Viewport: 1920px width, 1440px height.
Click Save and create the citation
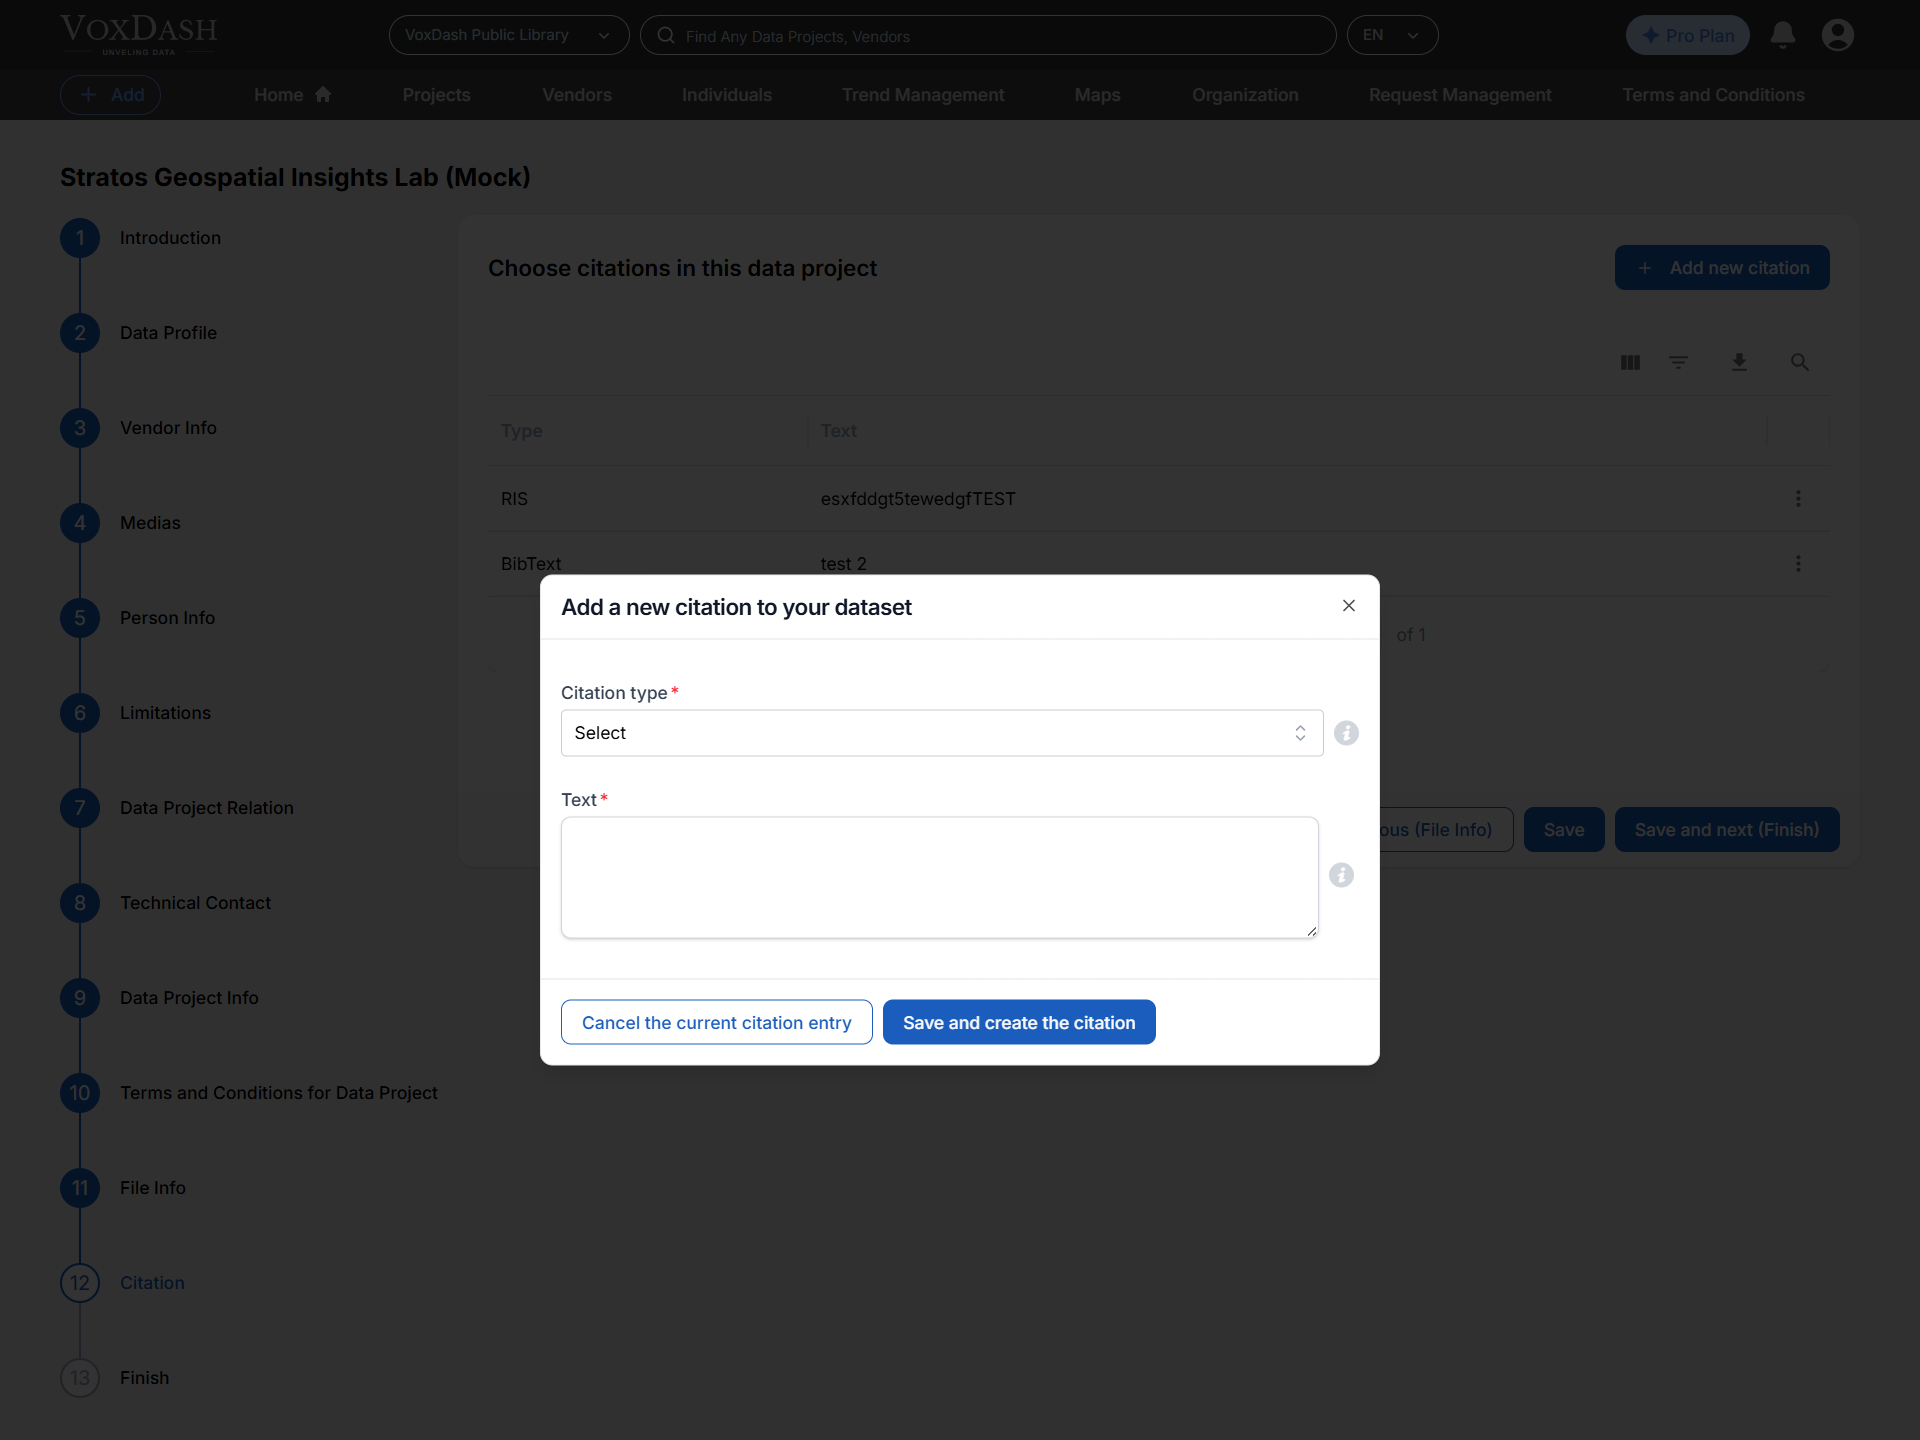point(1018,1022)
